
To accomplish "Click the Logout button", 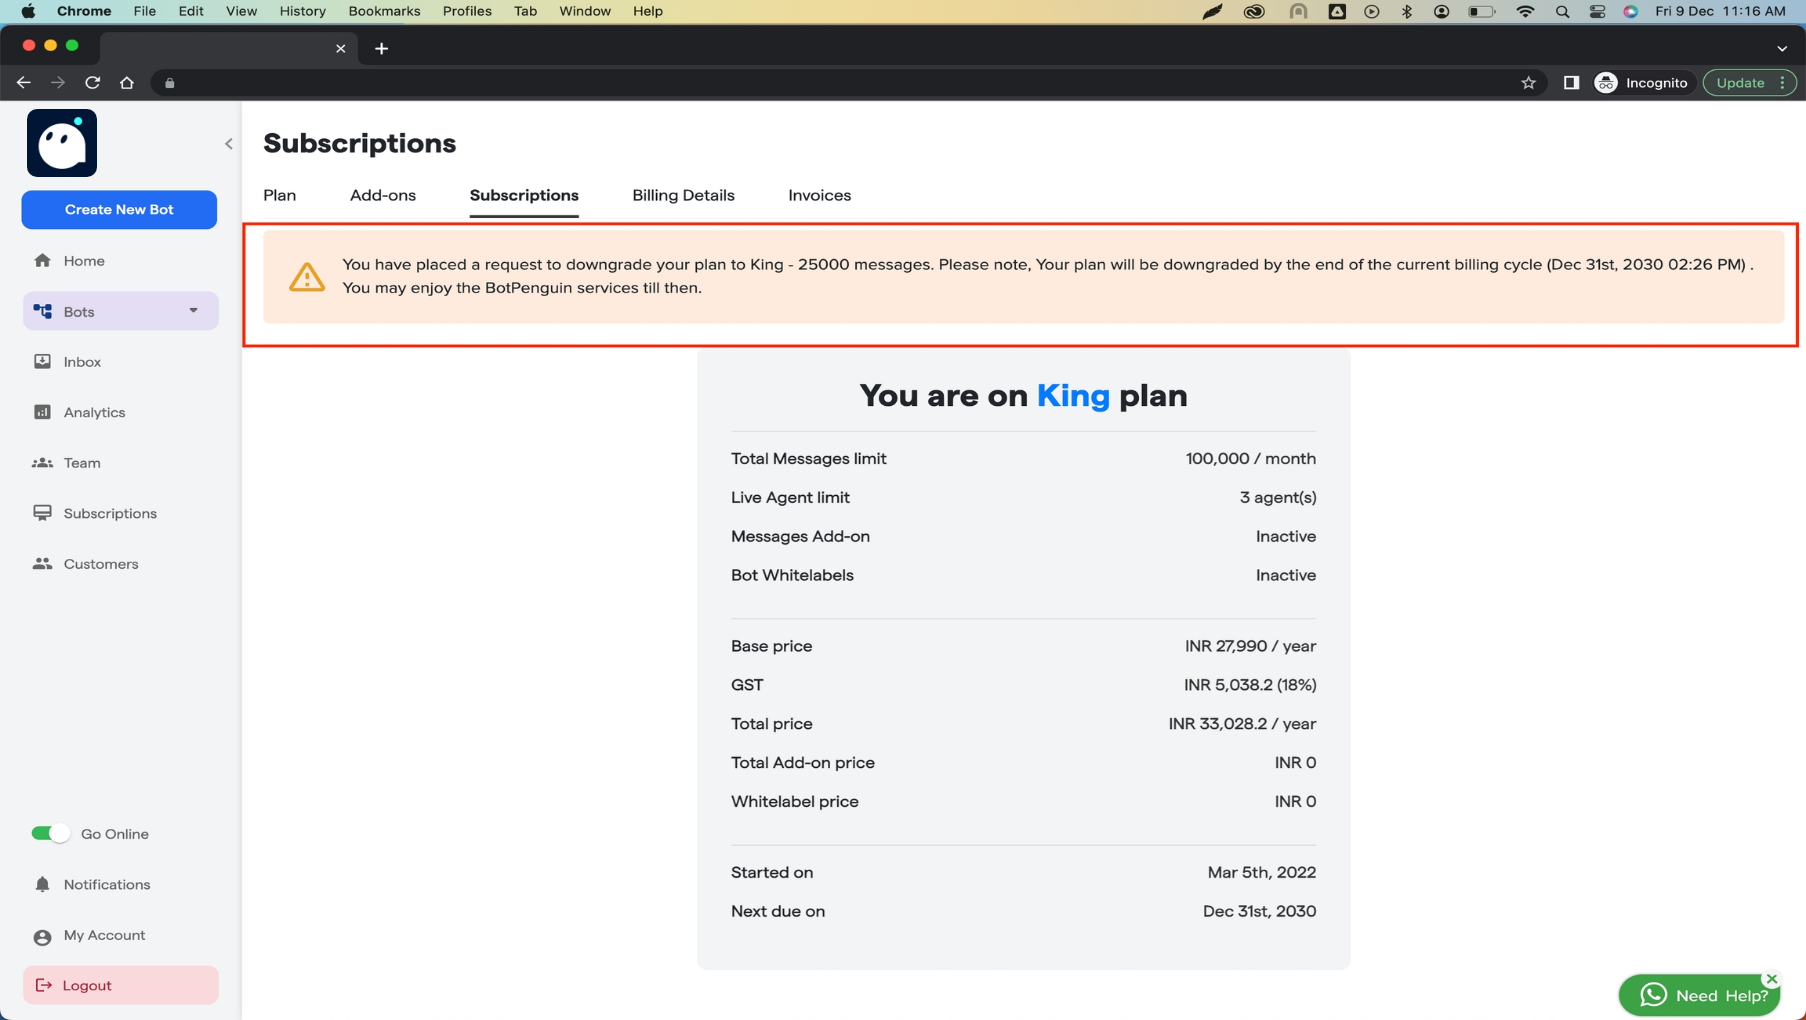I will [120, 985].
